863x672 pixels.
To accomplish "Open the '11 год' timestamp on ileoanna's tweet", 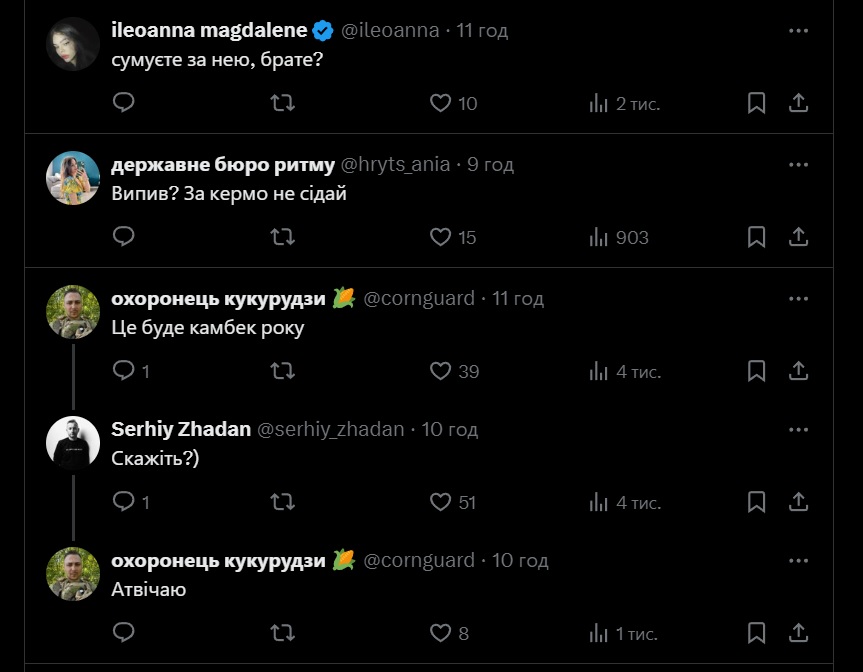I will (x=482, y=30).
